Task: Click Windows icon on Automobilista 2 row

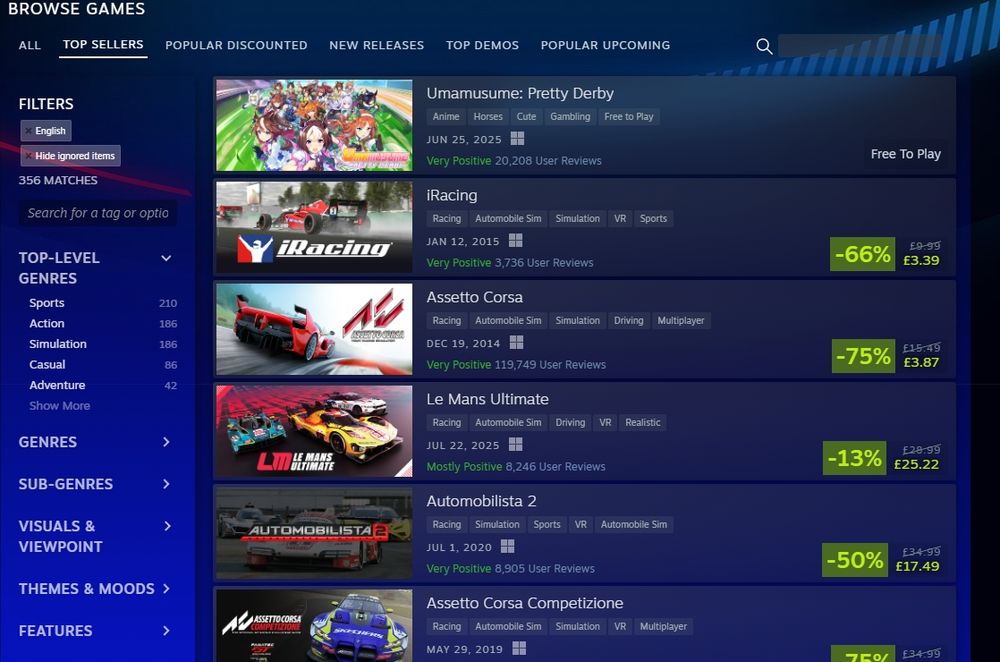Action: pyautogui.click(x=508, y=547)
